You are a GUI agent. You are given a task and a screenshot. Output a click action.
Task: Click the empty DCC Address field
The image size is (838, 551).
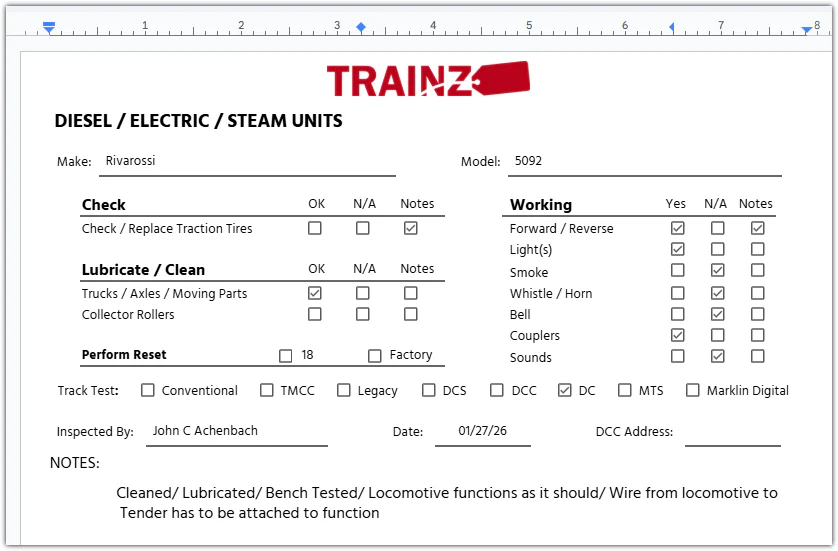tap(732, 433)
